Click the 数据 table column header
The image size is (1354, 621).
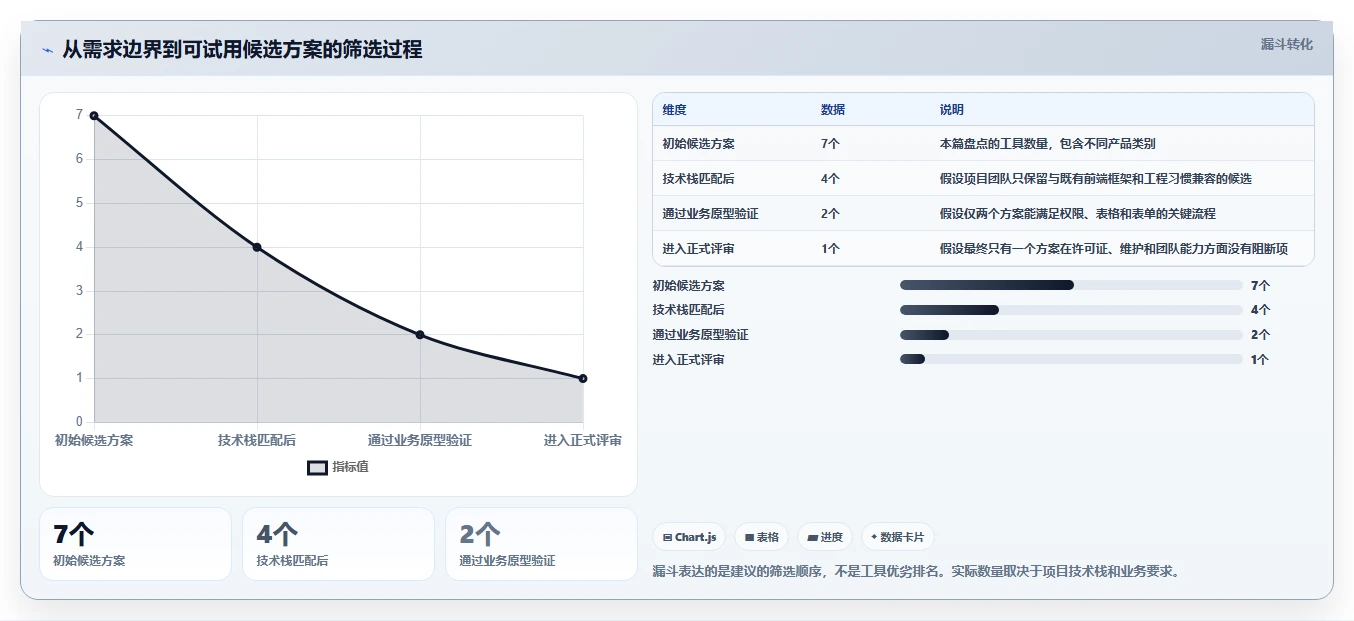[x=833, y=110]
